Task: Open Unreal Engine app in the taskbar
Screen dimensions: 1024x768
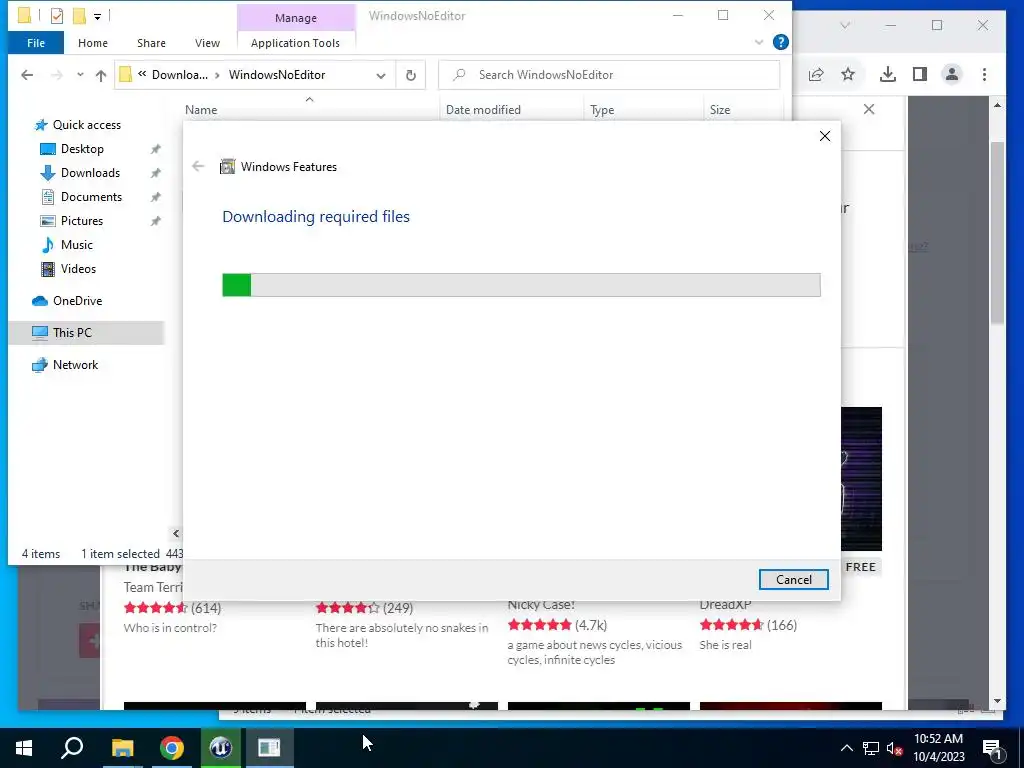Action: click(221, 748)
